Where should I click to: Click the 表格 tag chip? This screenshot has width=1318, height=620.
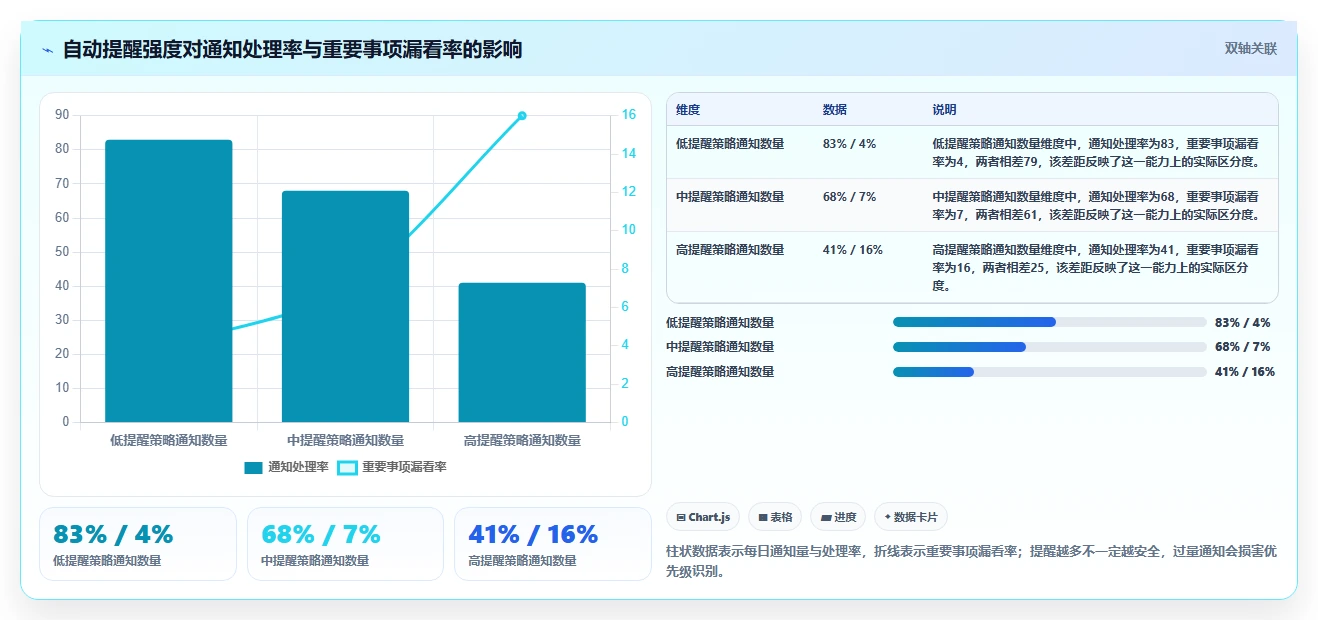[775, 517]
